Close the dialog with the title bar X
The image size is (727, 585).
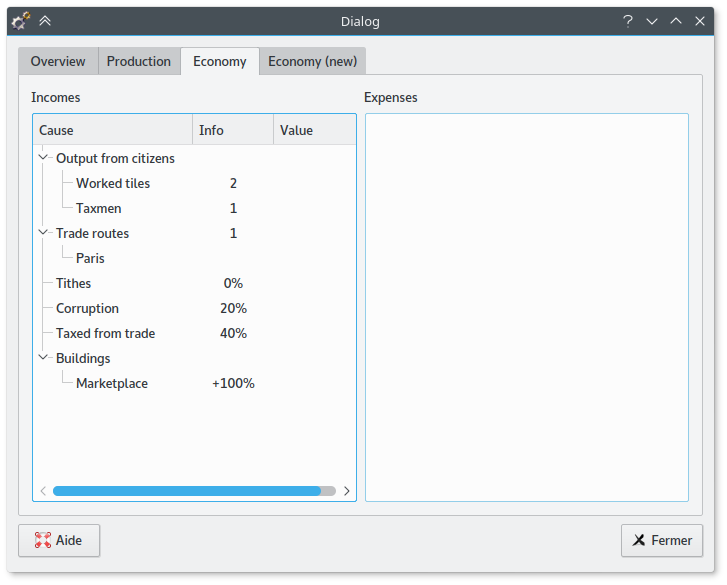[x=702, y=20]
